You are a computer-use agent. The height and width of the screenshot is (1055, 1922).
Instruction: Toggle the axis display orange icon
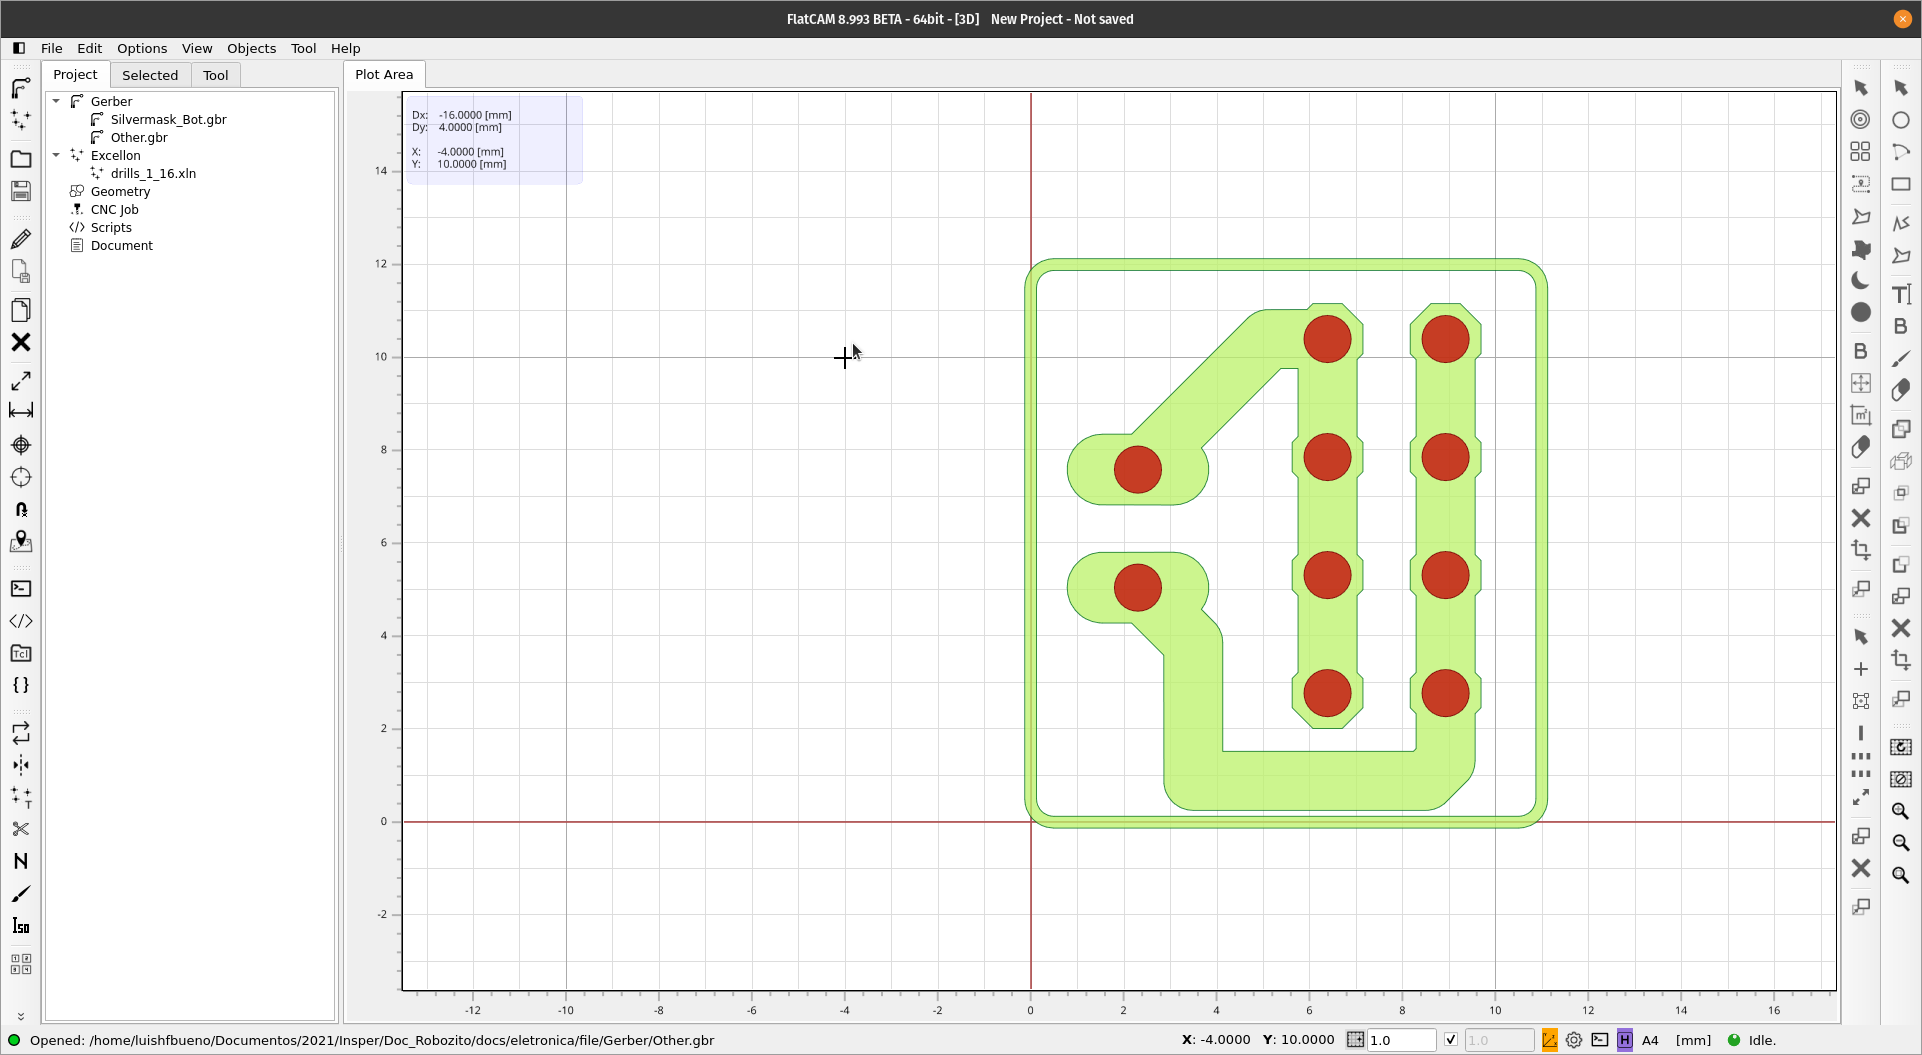[x=1549, y=1040]
